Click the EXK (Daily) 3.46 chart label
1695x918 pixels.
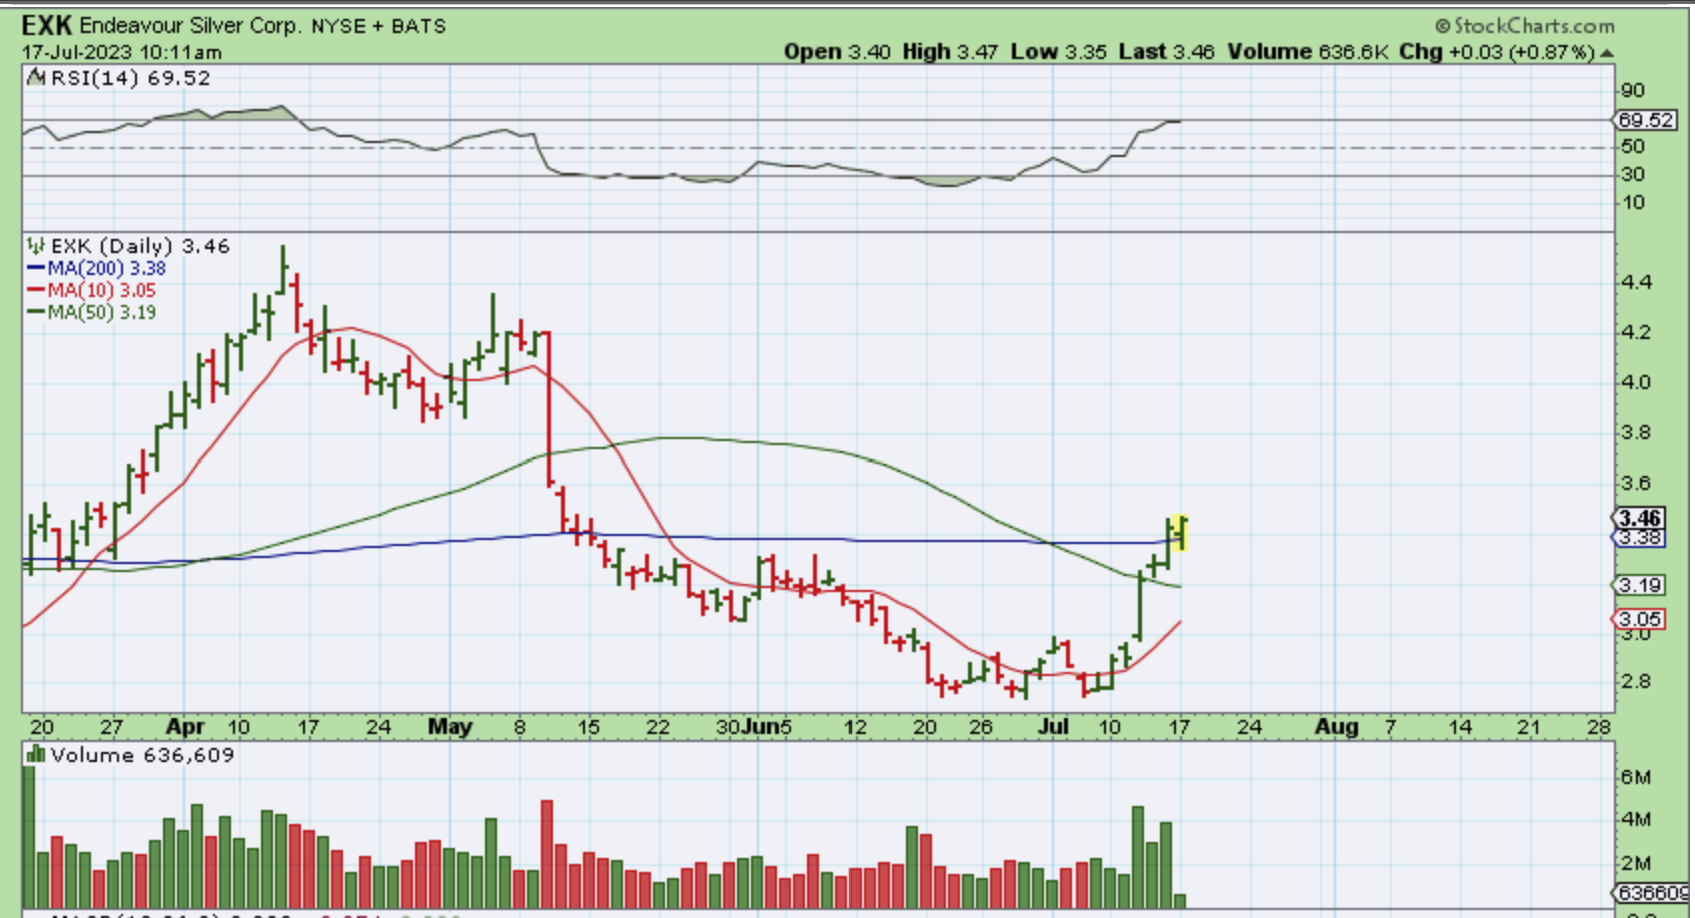(x=140, y=246)
